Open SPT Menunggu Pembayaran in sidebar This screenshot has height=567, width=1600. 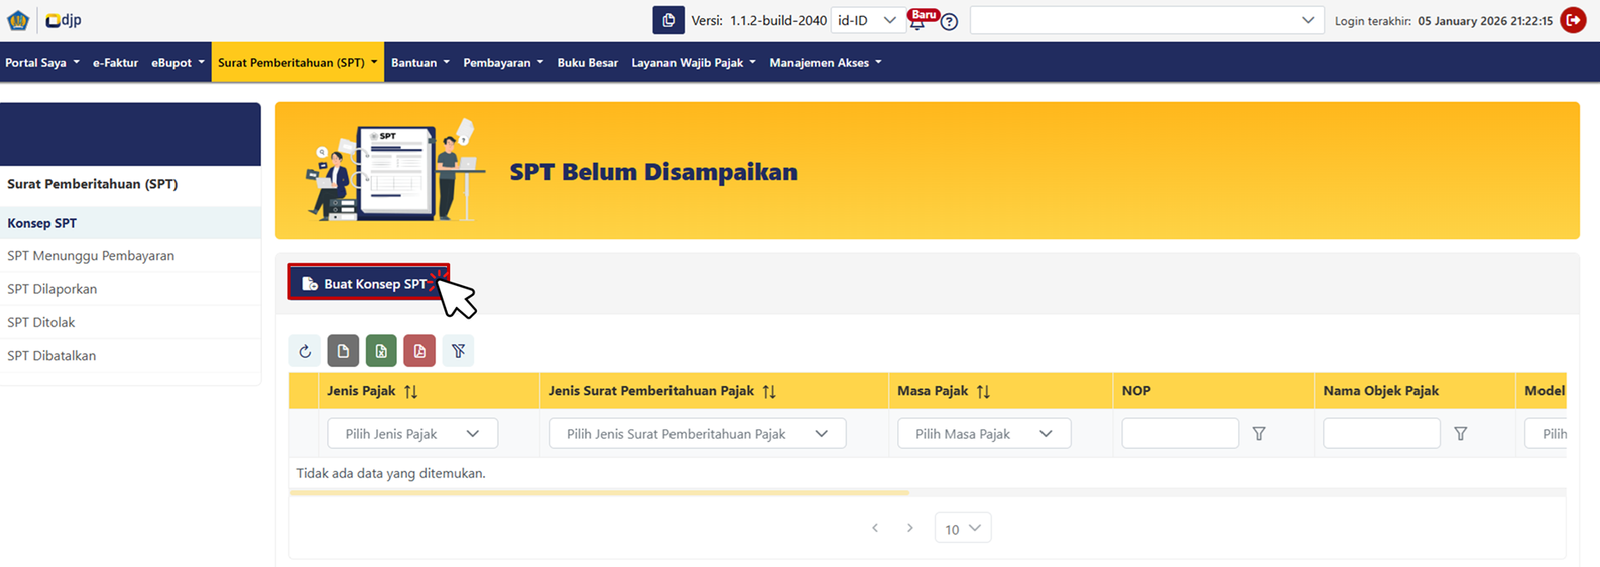click(x=91, y=256)
